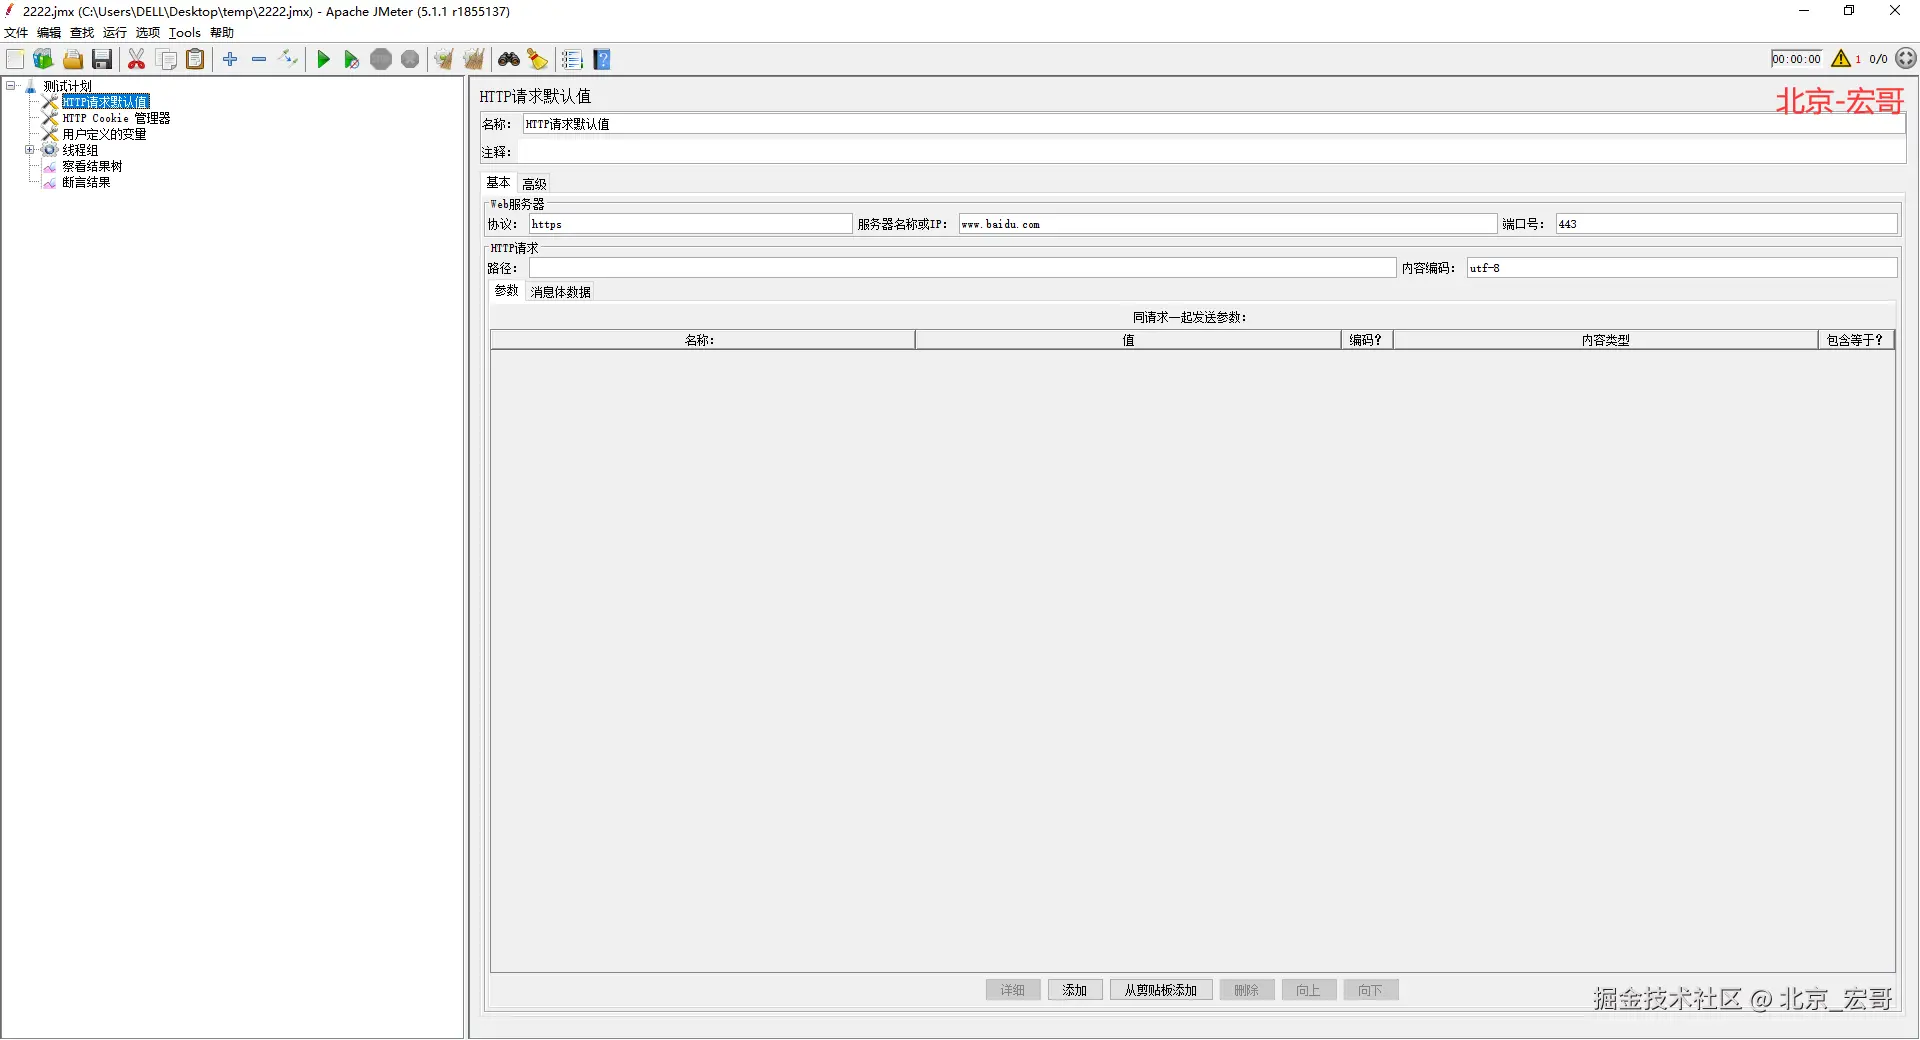Click the 编码? column header
Image resolution: width=1920 pixels, height=1040 pixels.
1366,340
